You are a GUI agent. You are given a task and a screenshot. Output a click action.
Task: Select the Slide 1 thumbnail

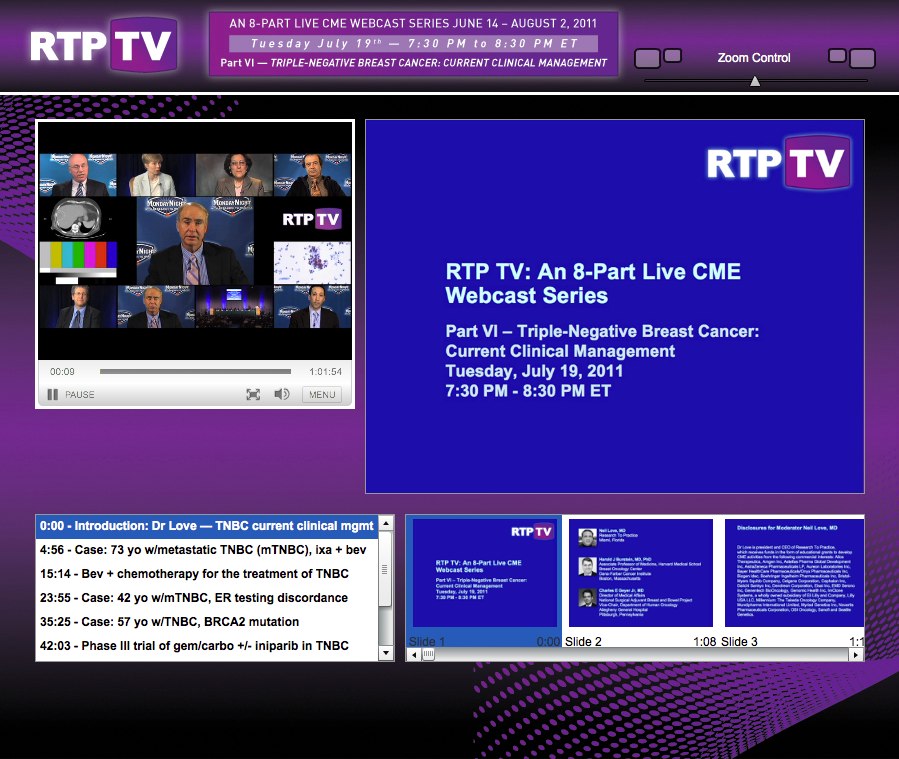[x=484, y=582]
